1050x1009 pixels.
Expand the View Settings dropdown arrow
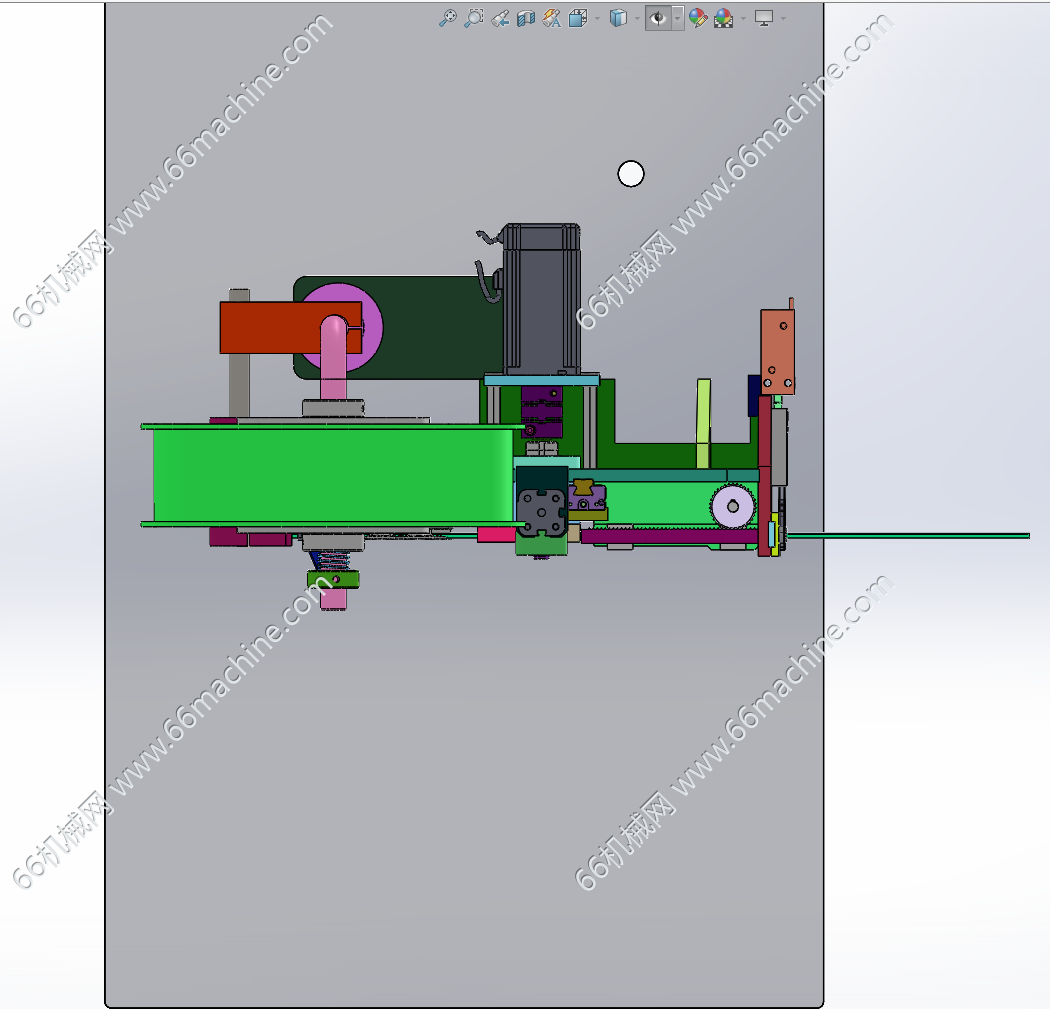pos(783,19)
